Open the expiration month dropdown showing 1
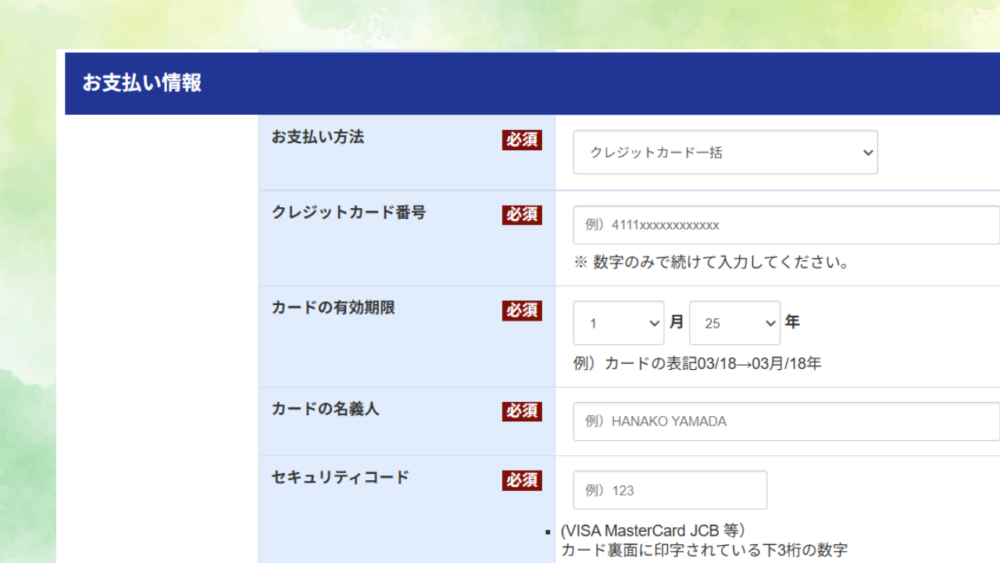1000x563 pixels. click(619, 323)
